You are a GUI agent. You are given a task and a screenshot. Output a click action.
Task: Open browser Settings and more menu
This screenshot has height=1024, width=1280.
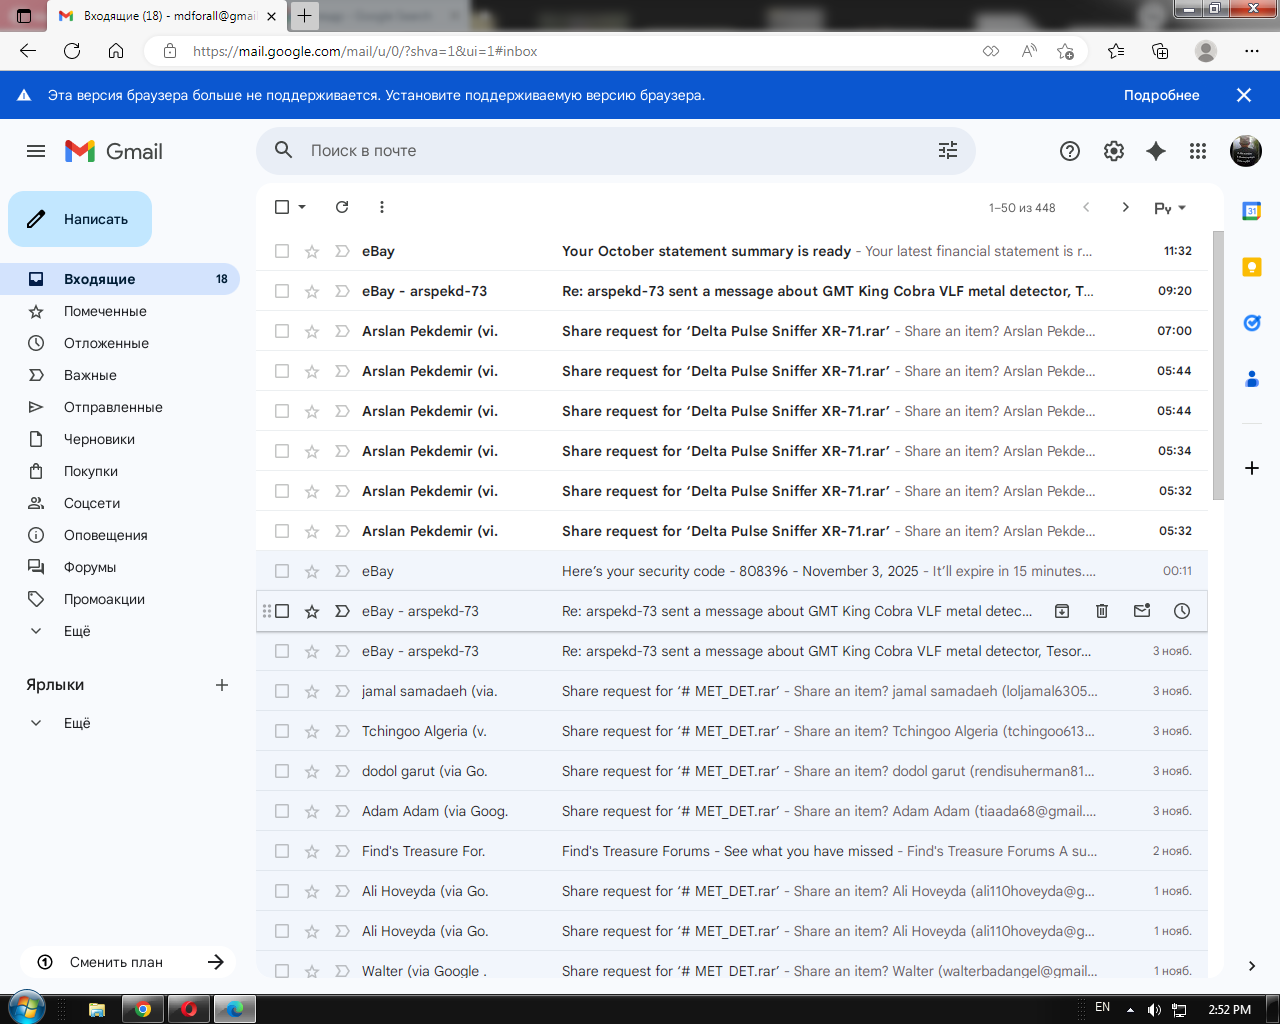(x=1252, y=51)
